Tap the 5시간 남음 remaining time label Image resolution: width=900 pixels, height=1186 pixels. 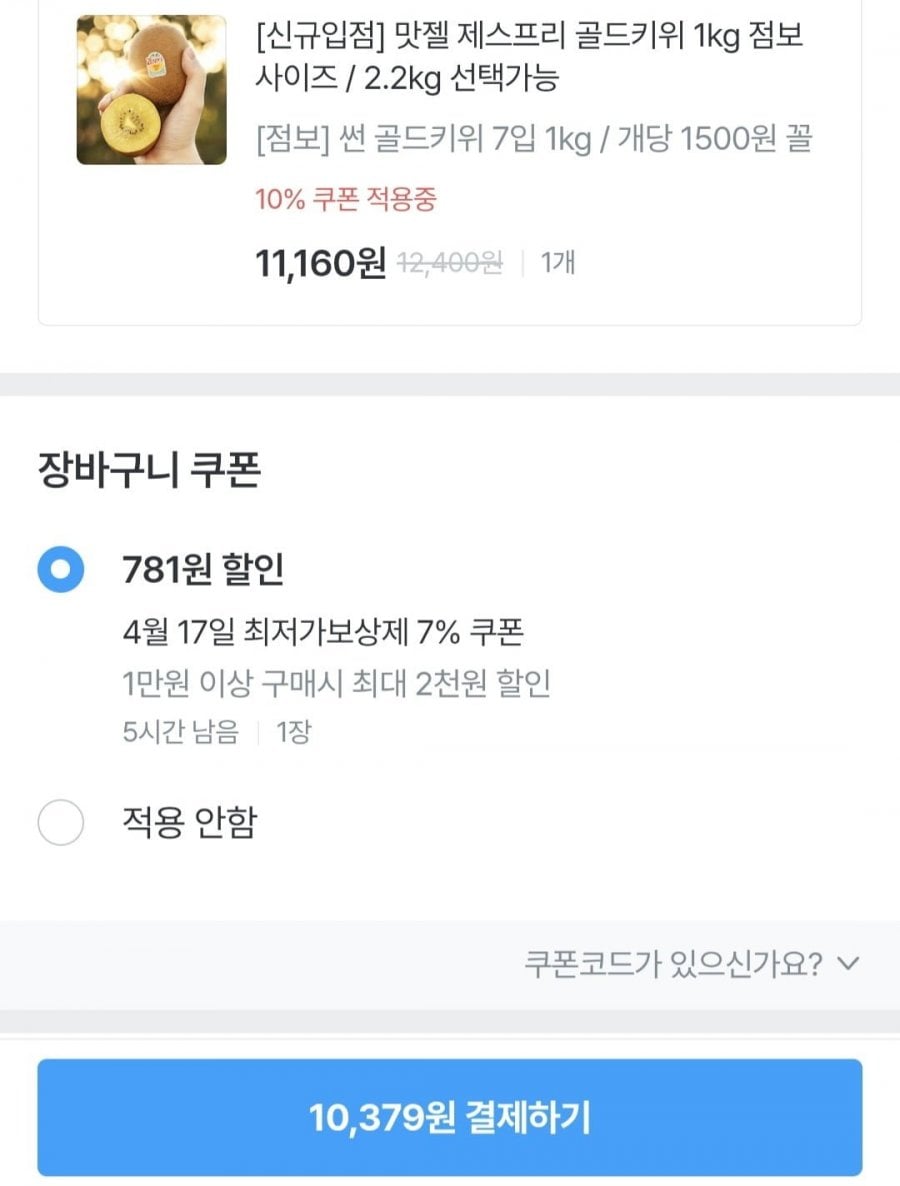pyautogui.click(x=181, y=732)
